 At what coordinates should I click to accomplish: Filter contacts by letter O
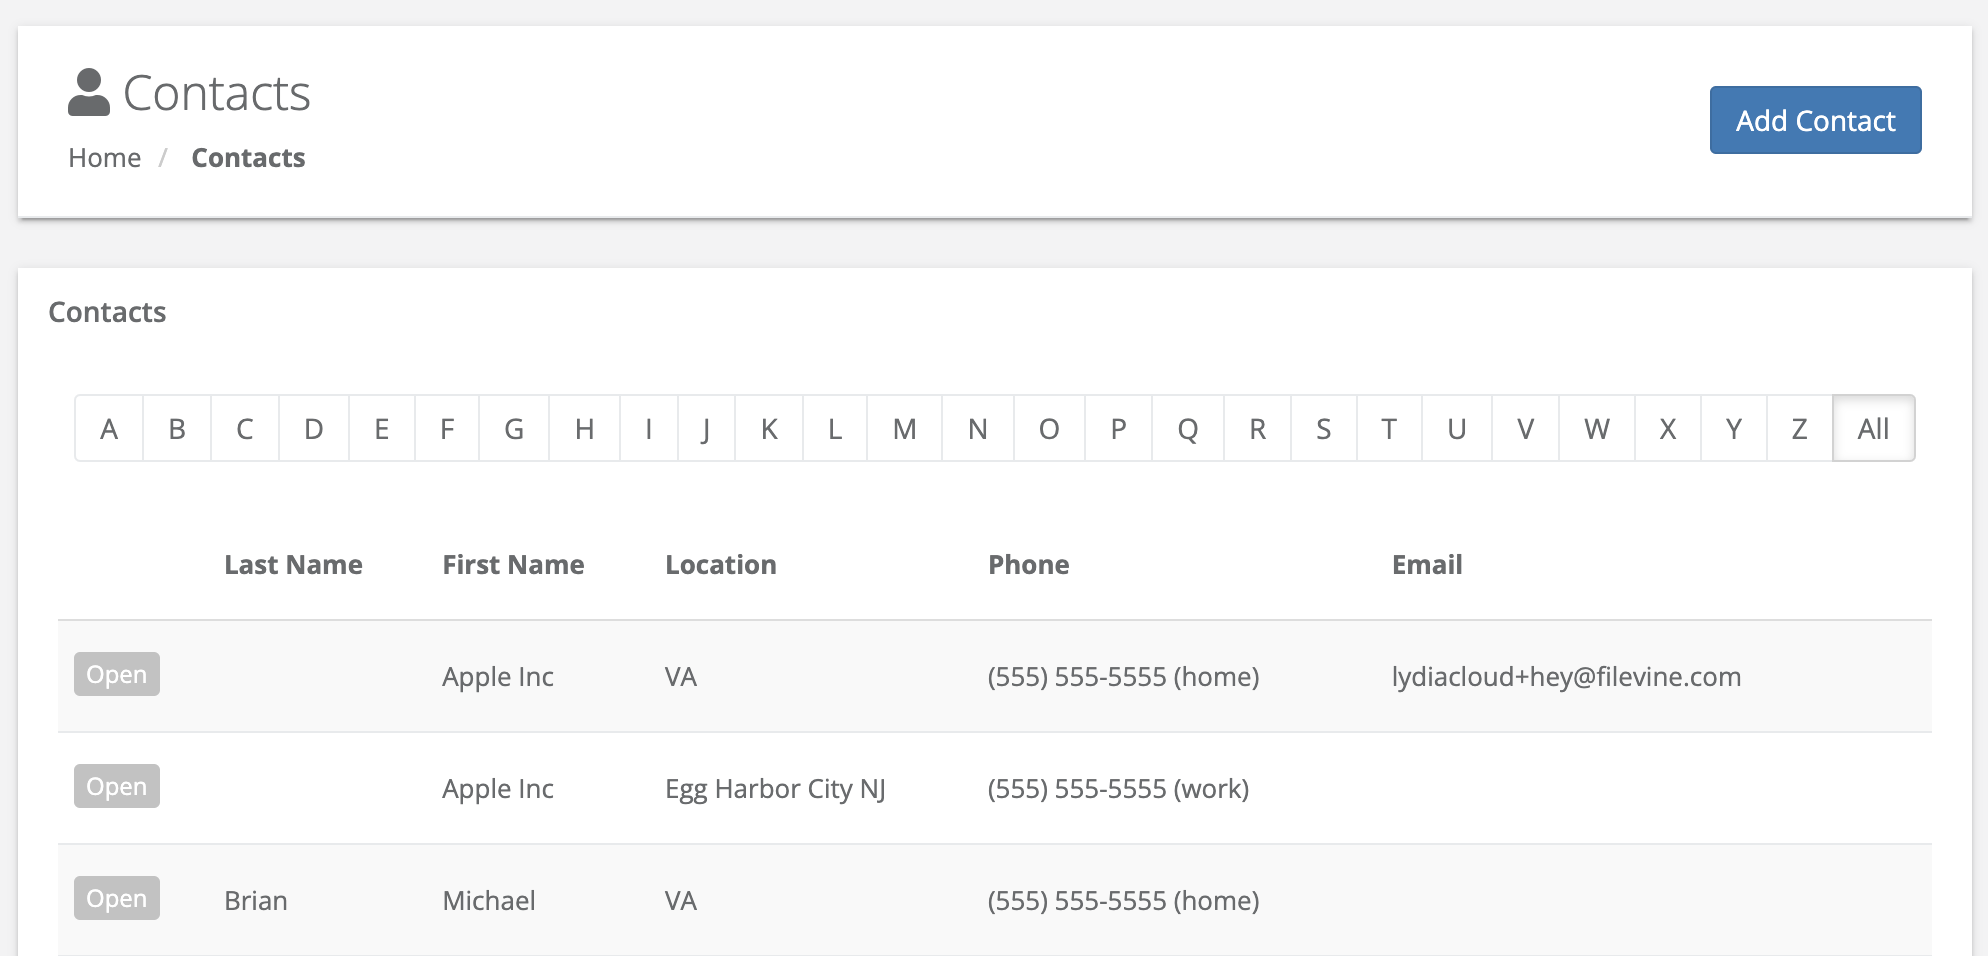pyautogui.click(x=1049, y=429)
